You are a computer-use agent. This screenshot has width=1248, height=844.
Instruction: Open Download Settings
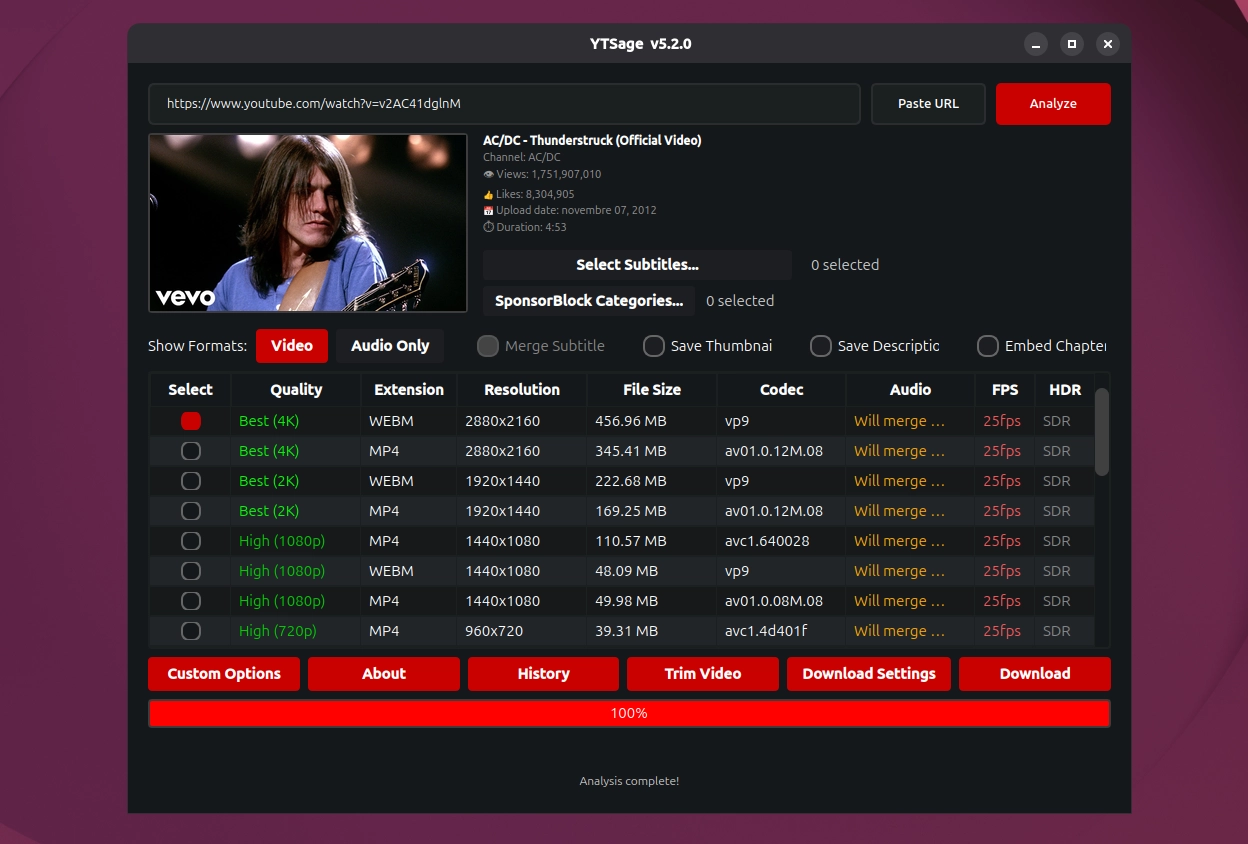coord(869,674)
